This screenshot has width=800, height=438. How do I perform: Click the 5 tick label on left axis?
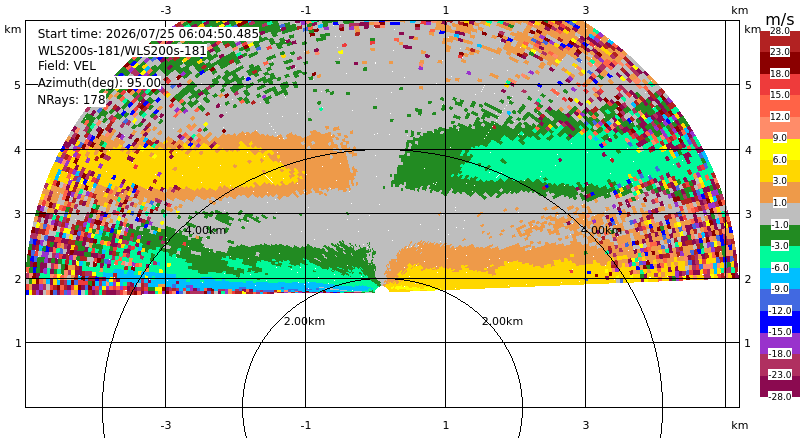[x=18, y=85]
